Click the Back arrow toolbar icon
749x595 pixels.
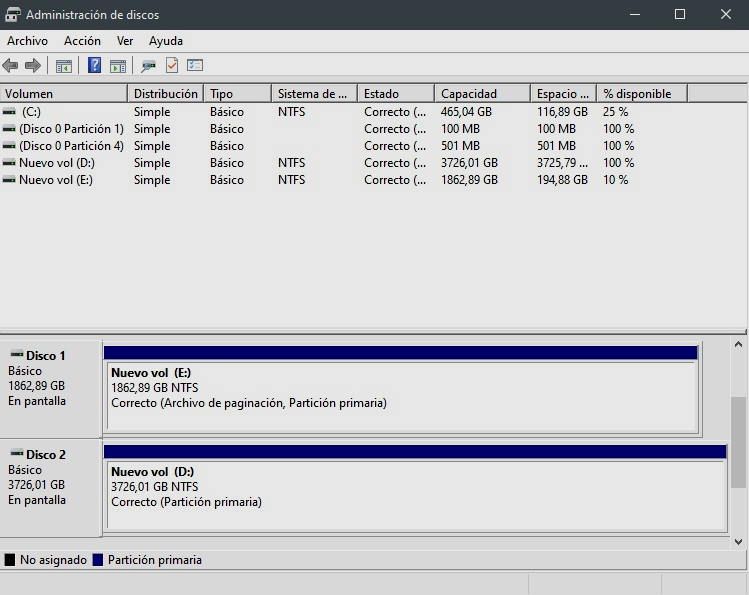[10, 66]
